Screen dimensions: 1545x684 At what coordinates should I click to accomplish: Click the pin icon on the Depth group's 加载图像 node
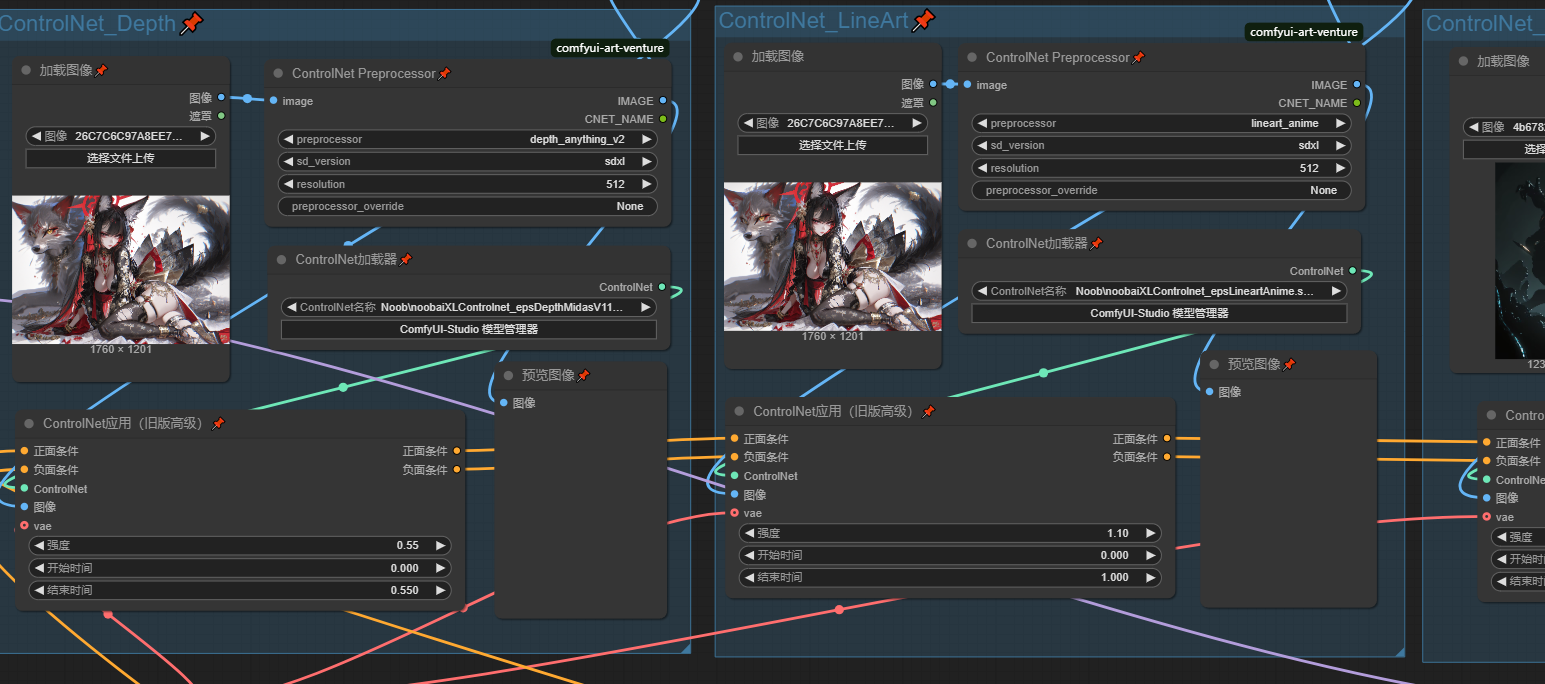(x=102, y=71)
